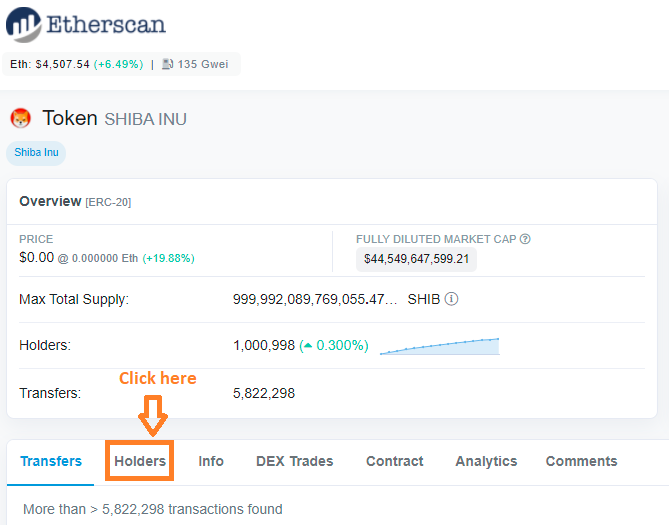669x525 pixels.
Task: View the Contract tab
Action: [x=394, y=461]
